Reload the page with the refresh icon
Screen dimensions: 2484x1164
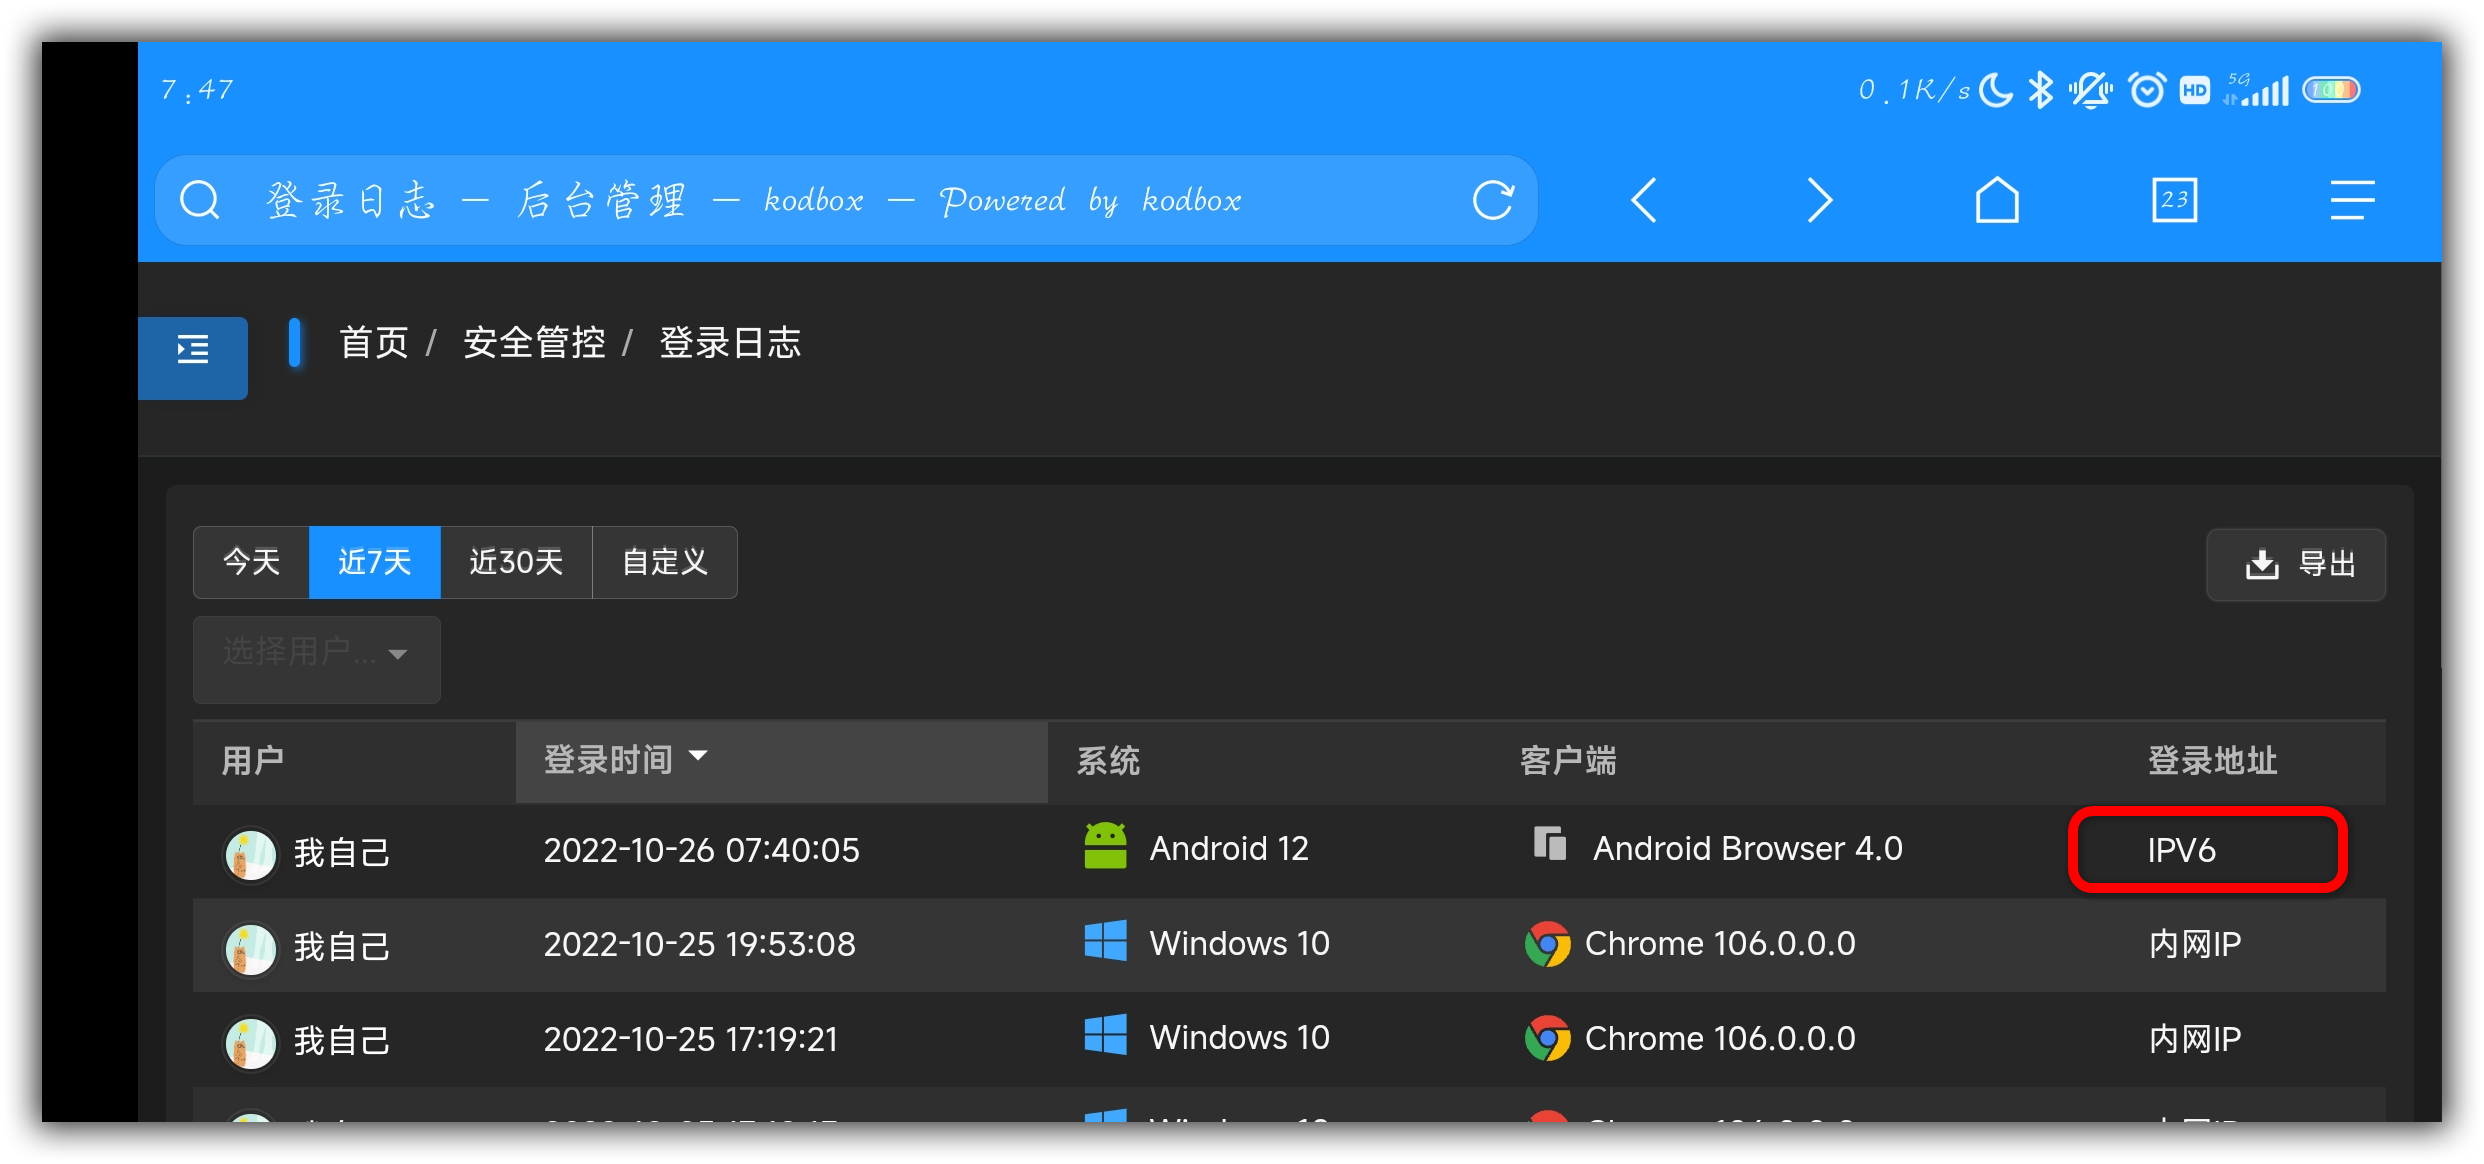[1493, 200]
